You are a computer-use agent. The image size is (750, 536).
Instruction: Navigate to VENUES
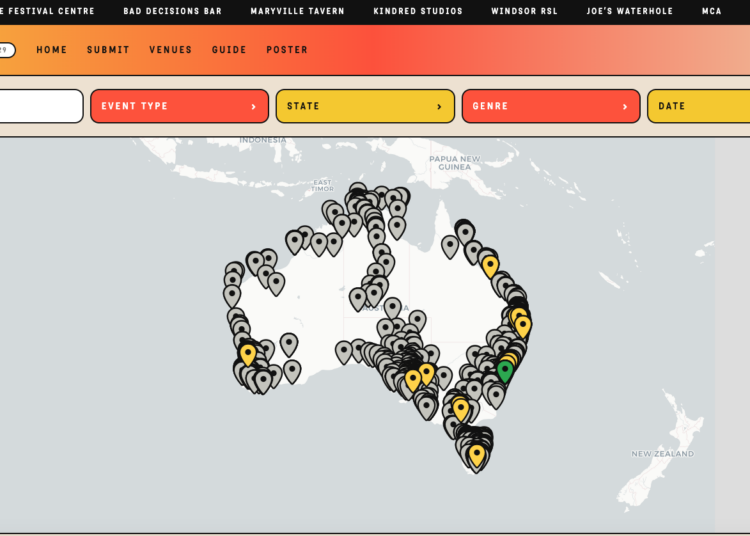[170, 50]
